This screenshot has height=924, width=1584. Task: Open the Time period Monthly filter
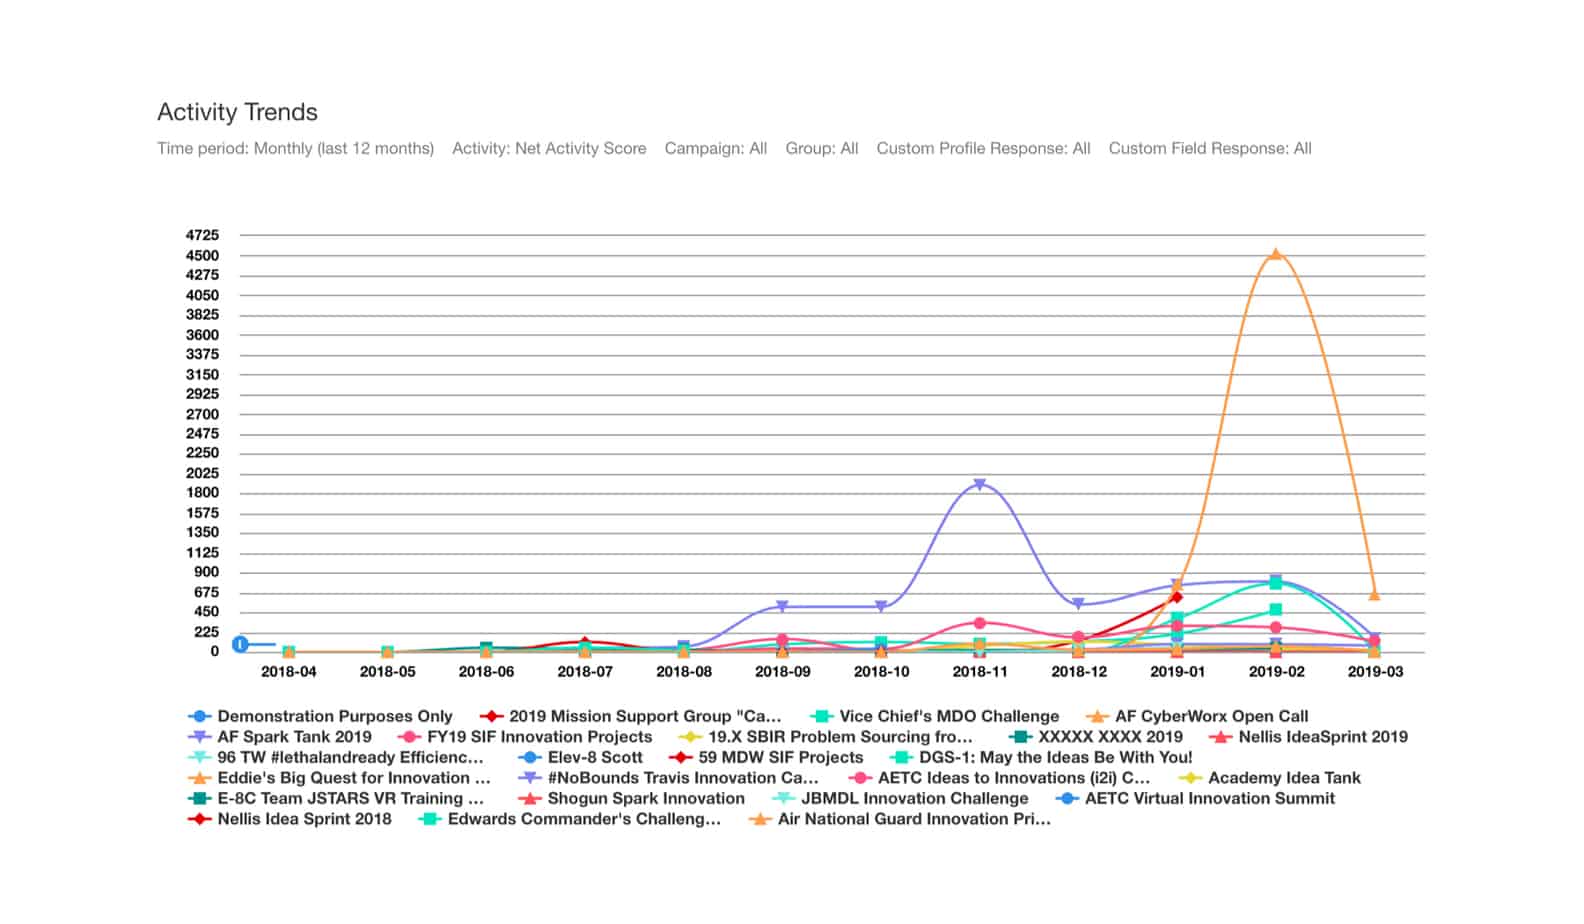pyautogui.click(x=295, y=149)
